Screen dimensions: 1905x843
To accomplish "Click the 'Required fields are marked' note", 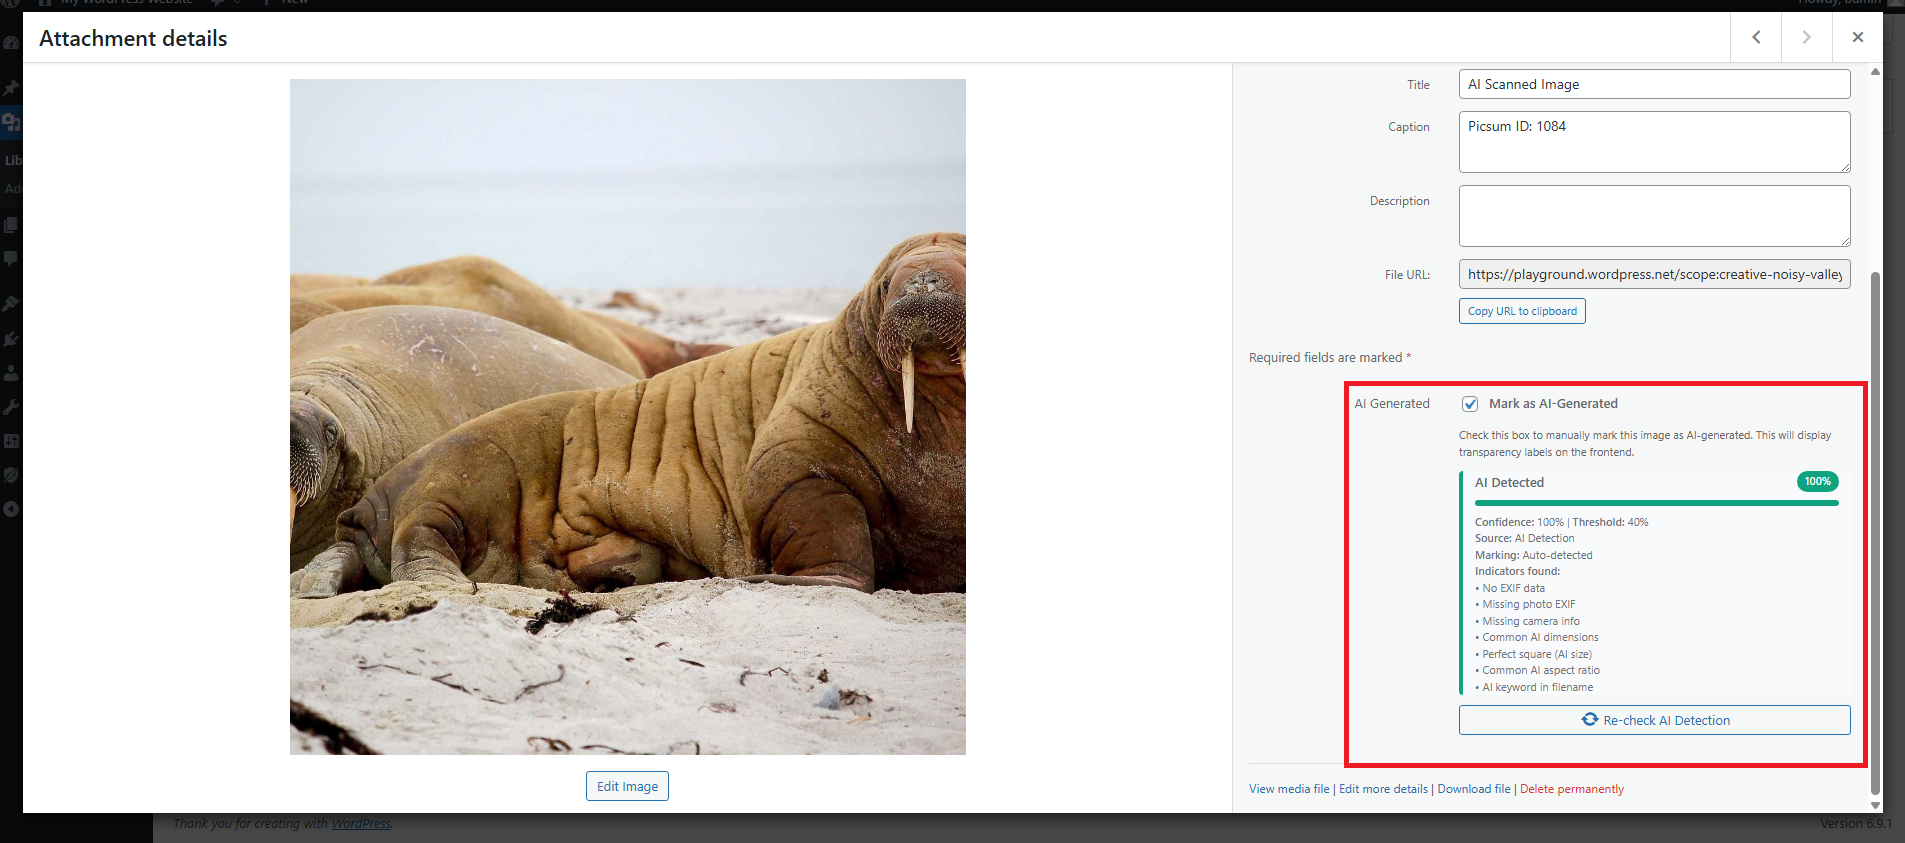I will [x=1329, y=357].
